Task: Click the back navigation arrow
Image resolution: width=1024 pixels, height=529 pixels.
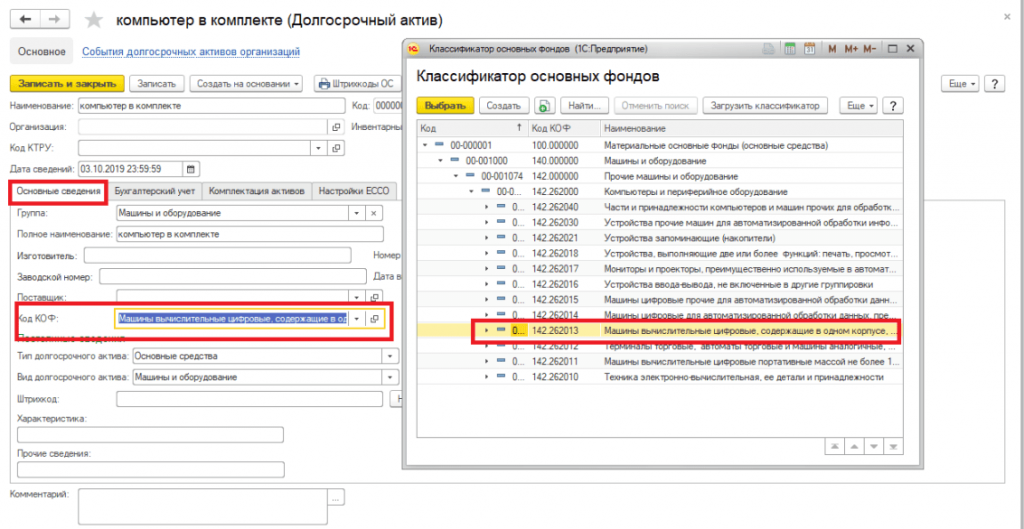Action: click(25, 20)
